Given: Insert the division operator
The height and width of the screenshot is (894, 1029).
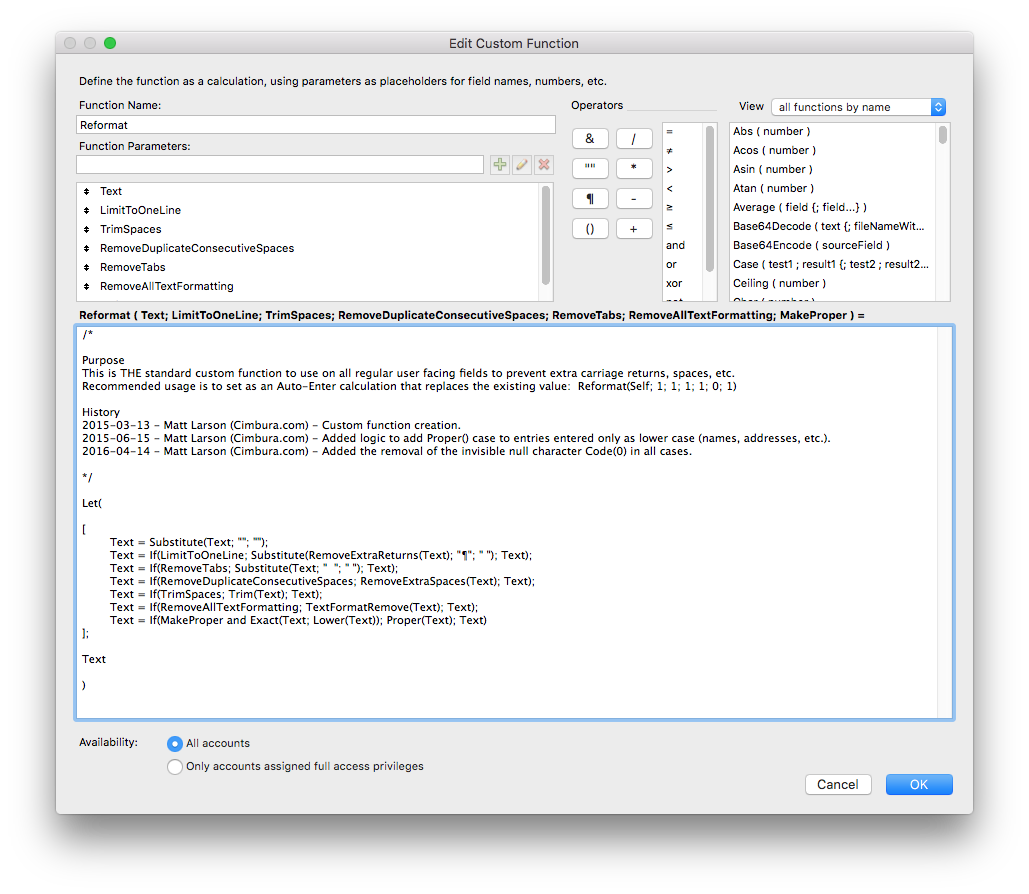Looking at the screenshot, I should pyautogui.click(x=634, y=138).
